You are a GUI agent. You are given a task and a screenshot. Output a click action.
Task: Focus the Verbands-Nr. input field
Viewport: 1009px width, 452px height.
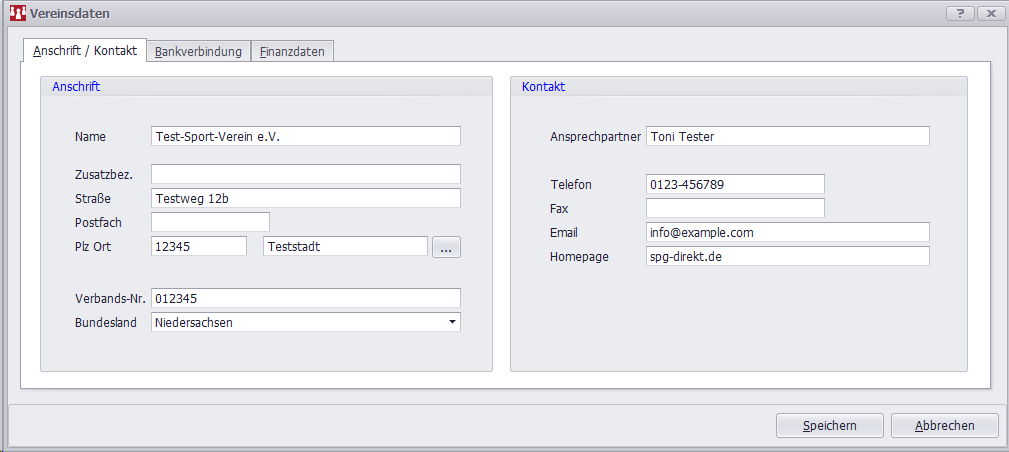point(305,298)
